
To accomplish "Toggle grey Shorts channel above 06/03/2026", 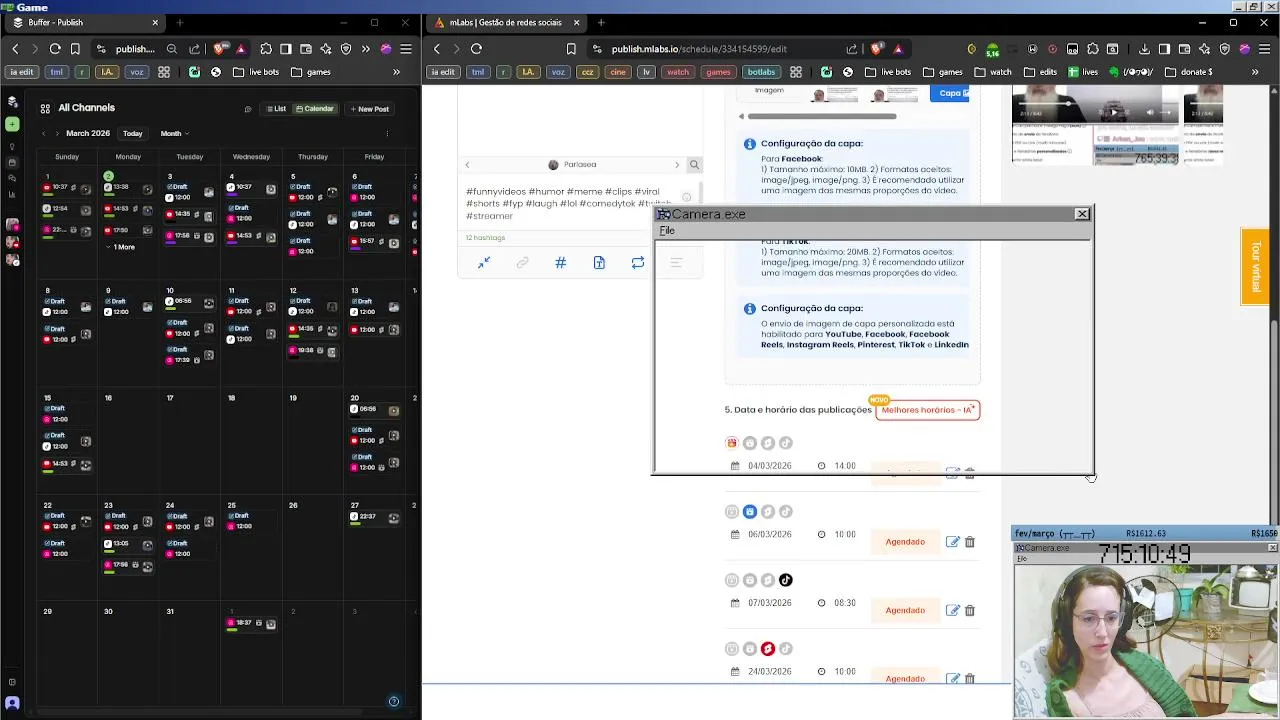I will point(768,512).
